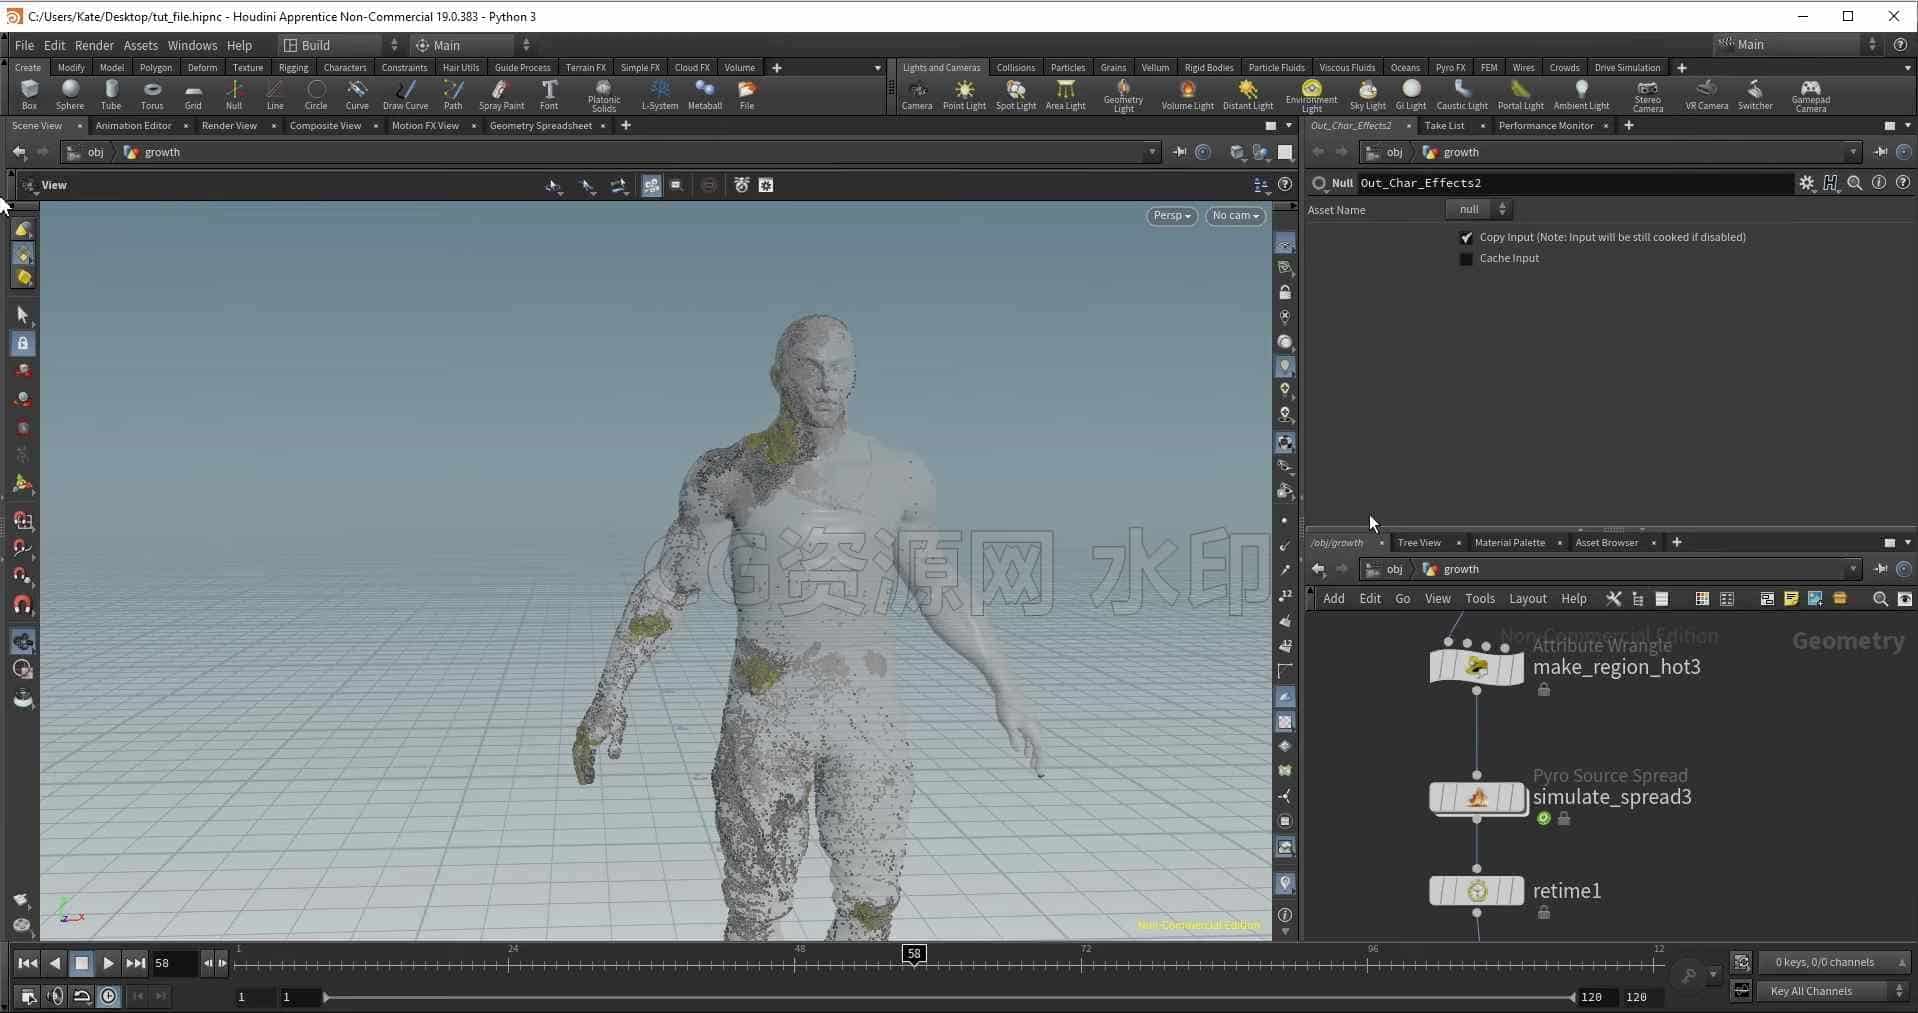This screenshot has height=1013, width=1918.
Task: Click the Gamepad Camera tool
Action: pos(1810,96)
